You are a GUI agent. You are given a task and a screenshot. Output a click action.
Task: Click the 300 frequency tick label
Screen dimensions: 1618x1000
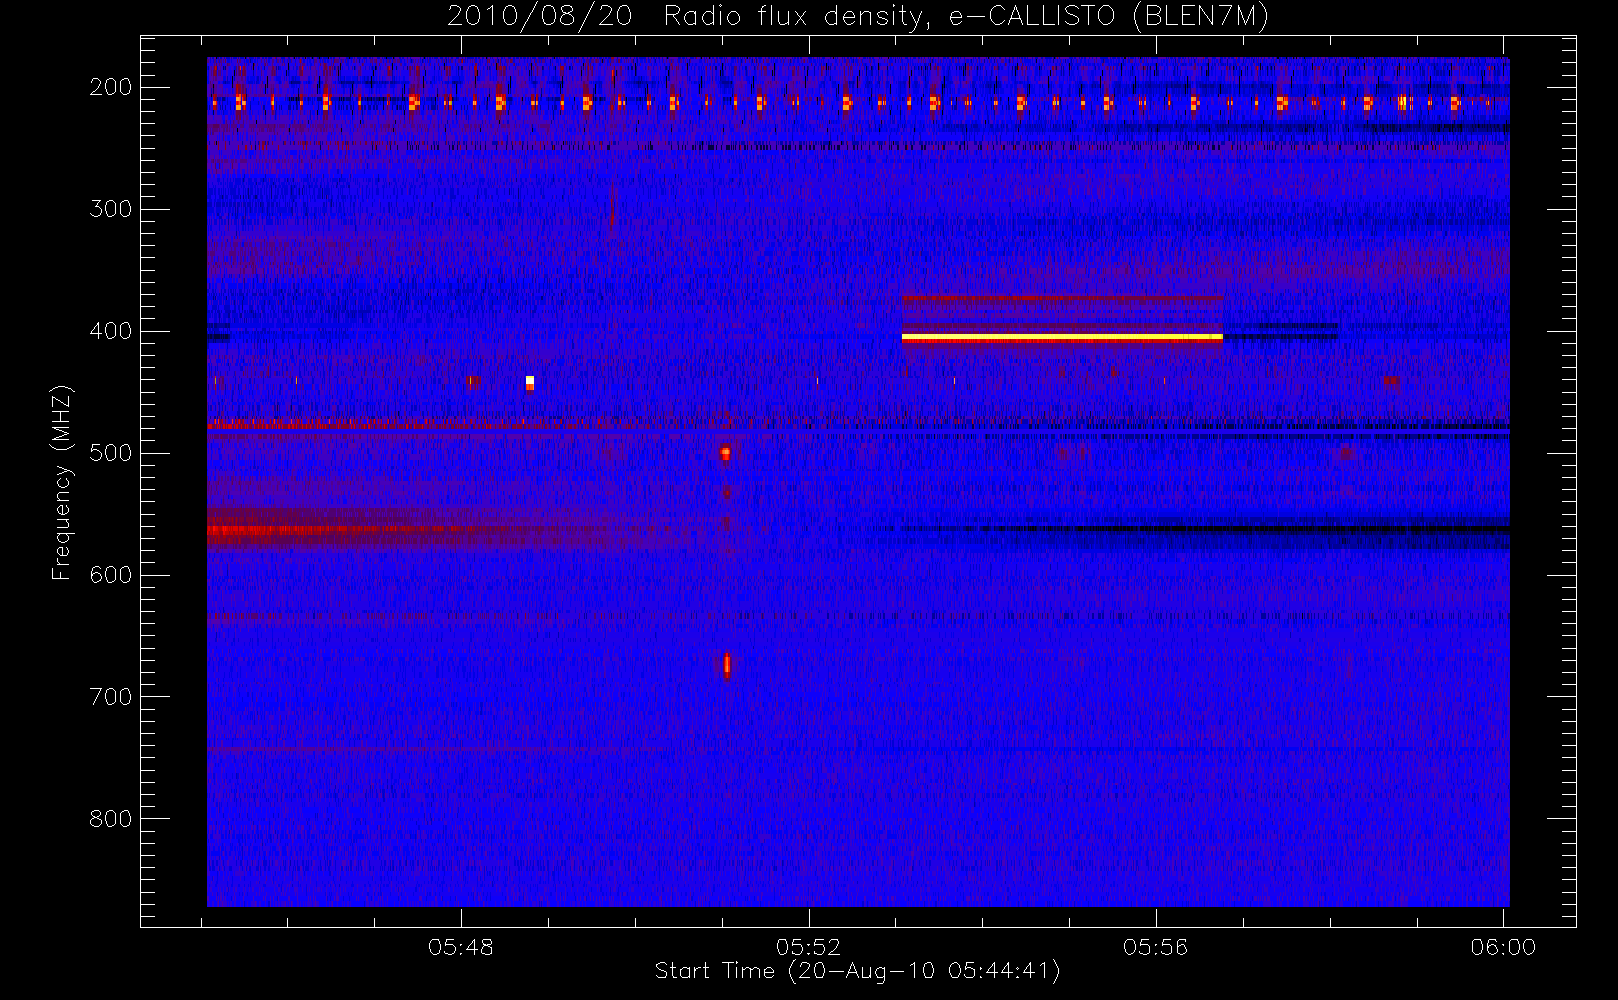(111, 209)
